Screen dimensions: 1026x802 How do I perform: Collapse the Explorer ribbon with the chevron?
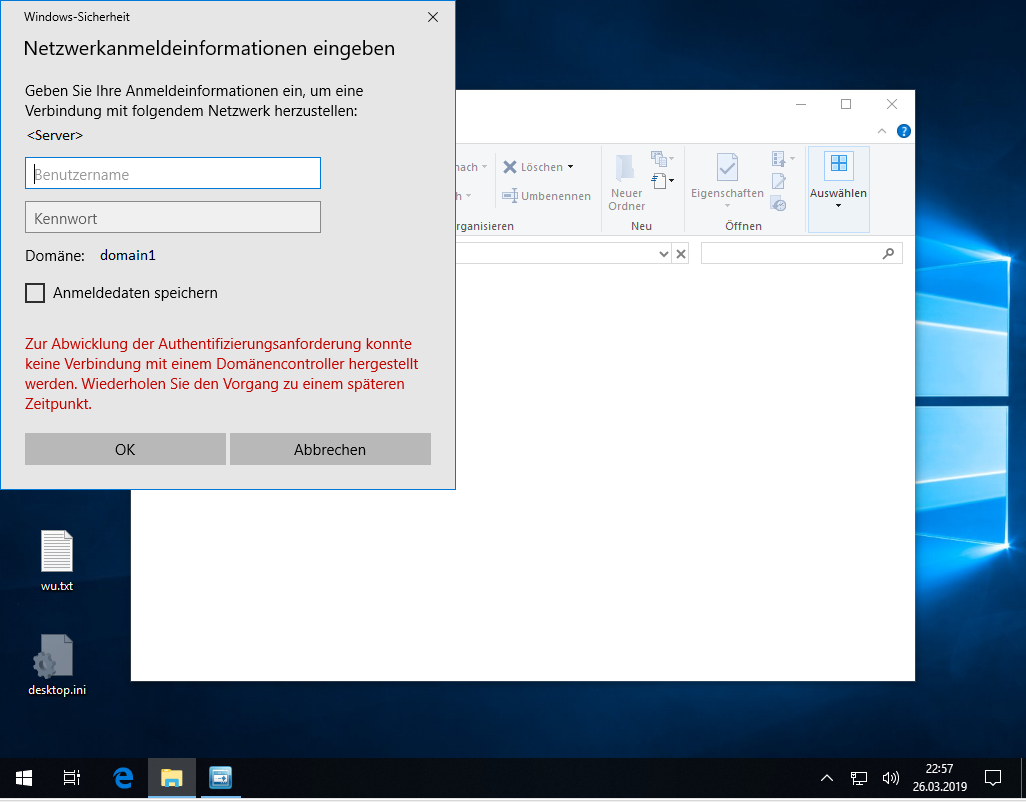pos(882,131)
